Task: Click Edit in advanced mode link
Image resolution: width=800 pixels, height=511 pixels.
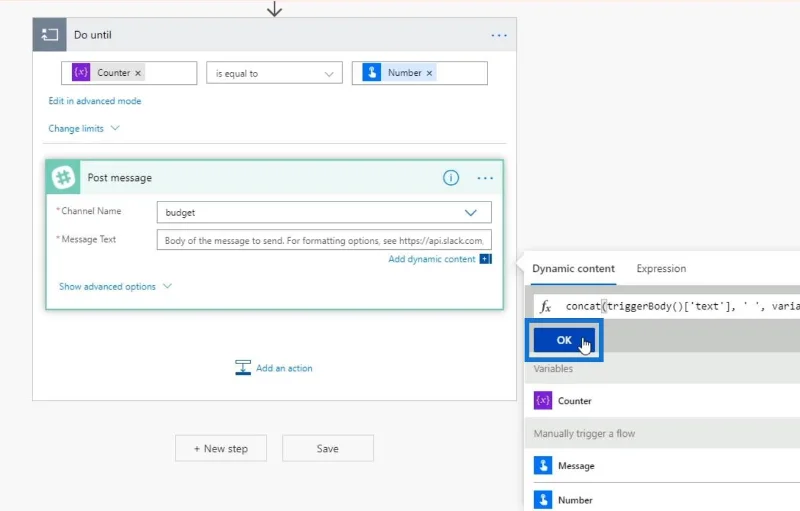Action: 94,101
